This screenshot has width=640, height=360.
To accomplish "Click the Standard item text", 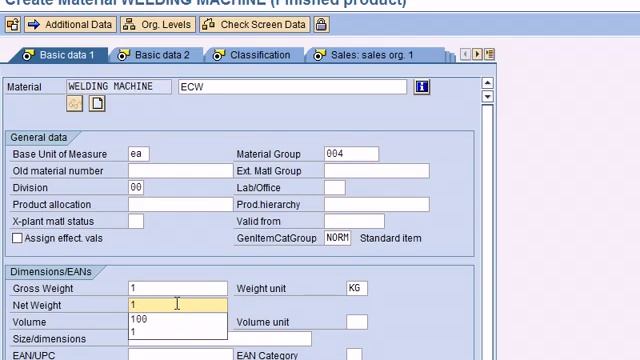I will click(391, 238).
